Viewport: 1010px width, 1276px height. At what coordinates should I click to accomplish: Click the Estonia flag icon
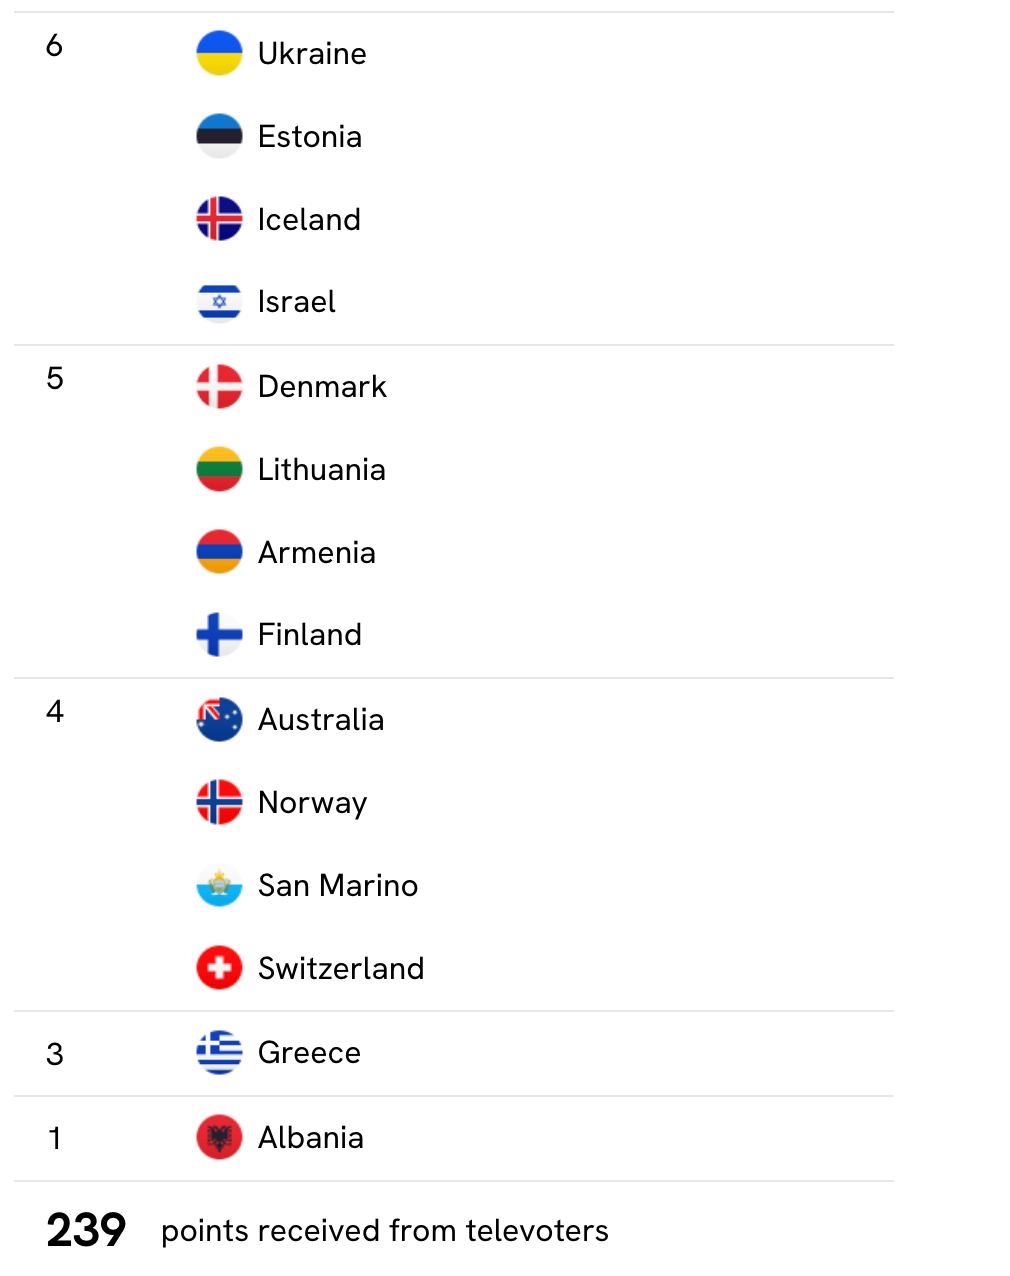(x=219, y=136)
